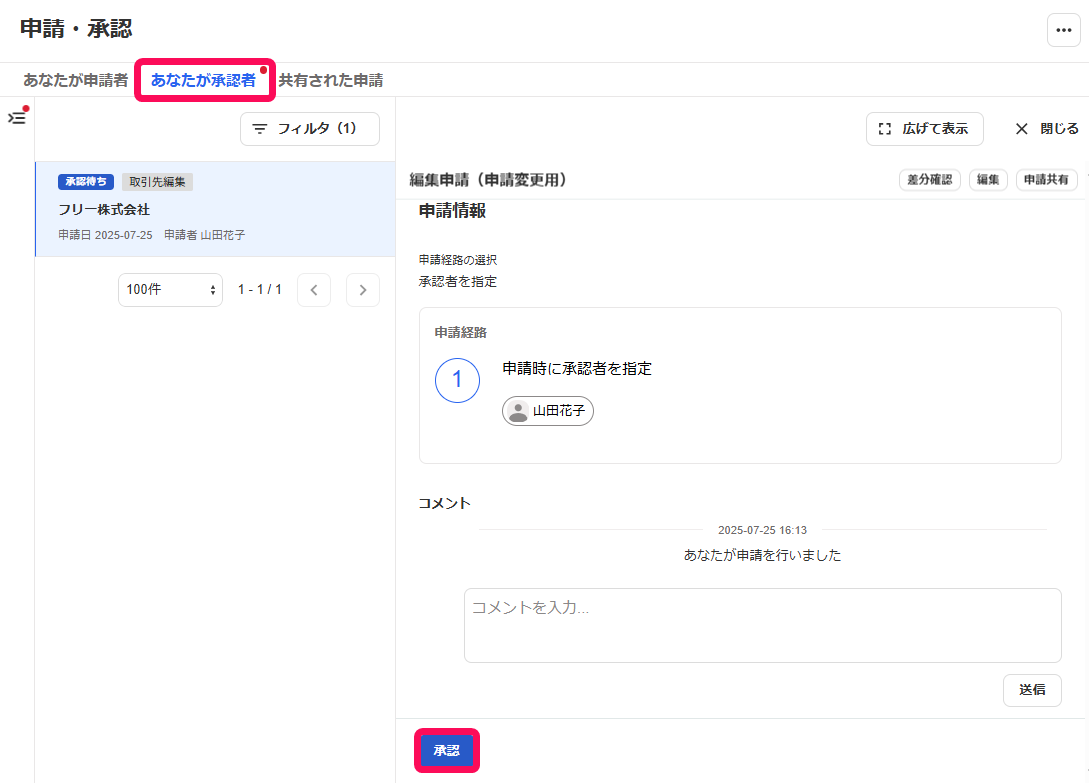
Task: Go to previous page of results
Action: (x=314, y=290)
